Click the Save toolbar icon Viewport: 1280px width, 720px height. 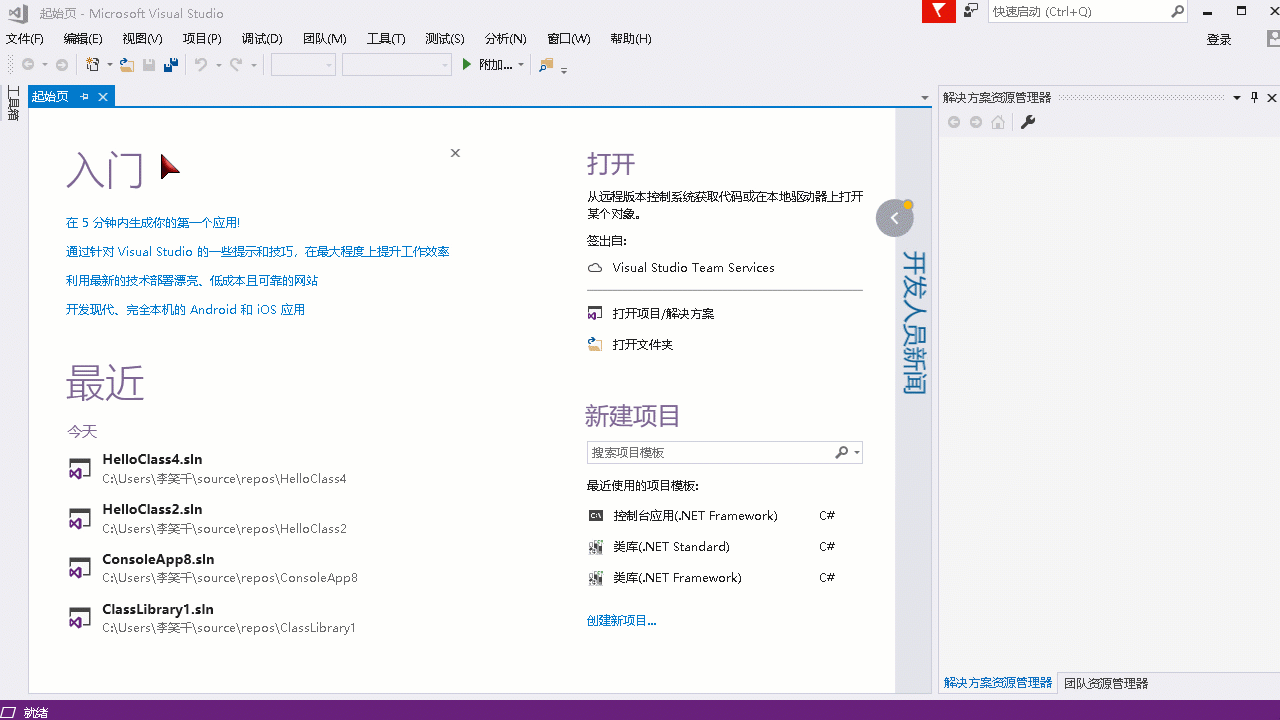pyautogui.click(x=149, y=65)
